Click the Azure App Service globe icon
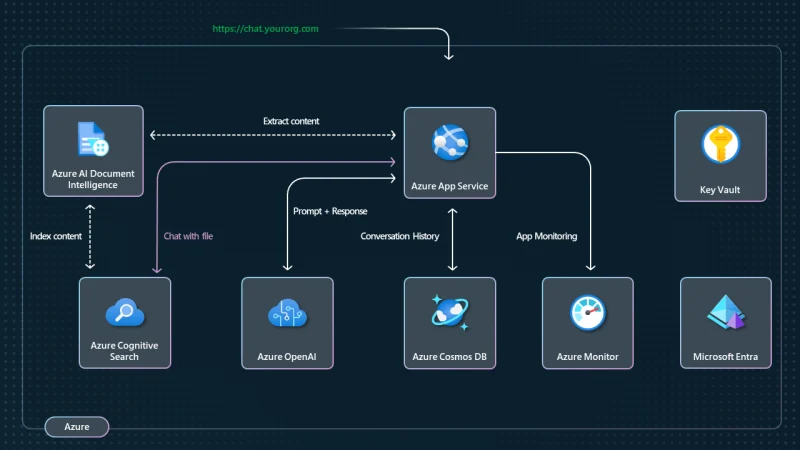800x450 pixels. point(449,142)
